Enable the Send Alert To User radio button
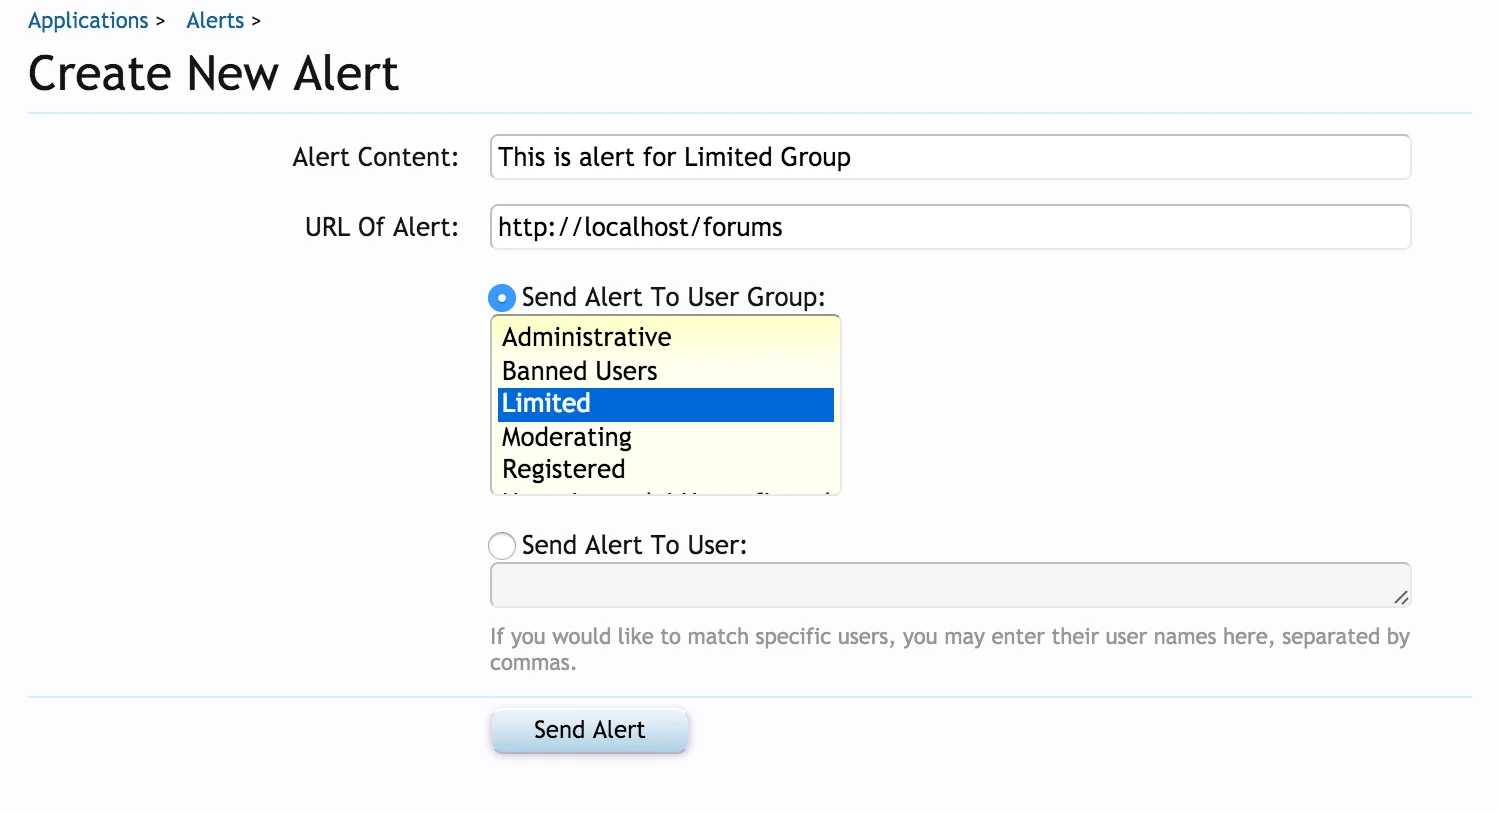This screenshot has height=814, width=1498. tap(502, 546)
